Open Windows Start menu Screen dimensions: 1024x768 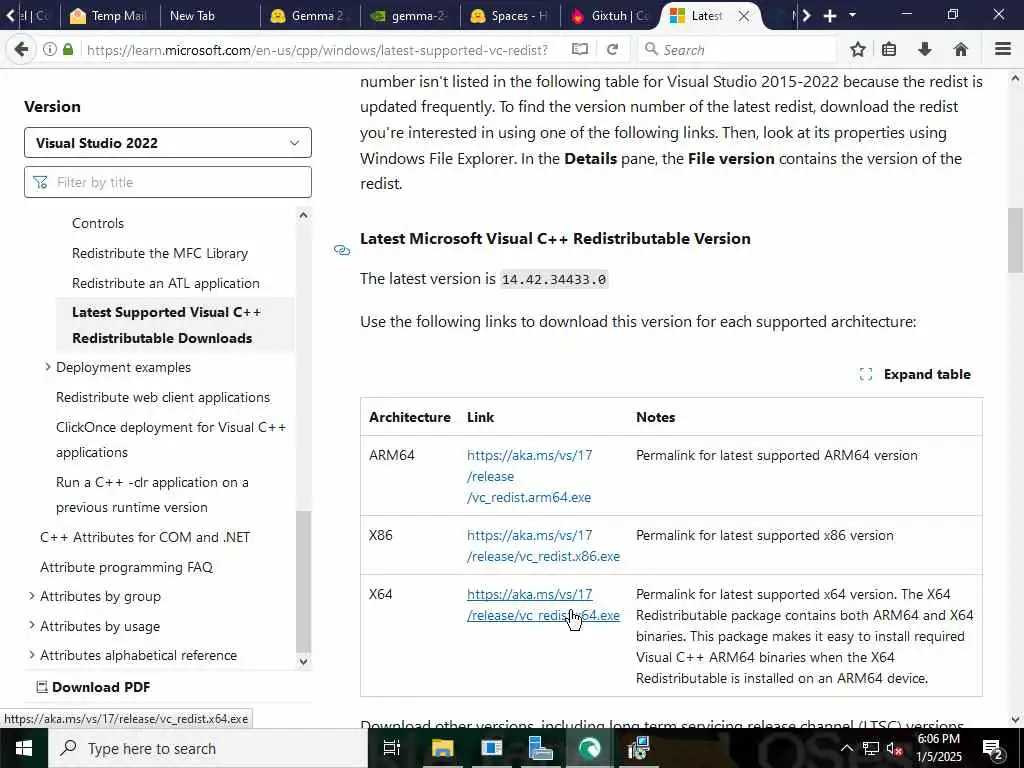click(x=24, y=748)
